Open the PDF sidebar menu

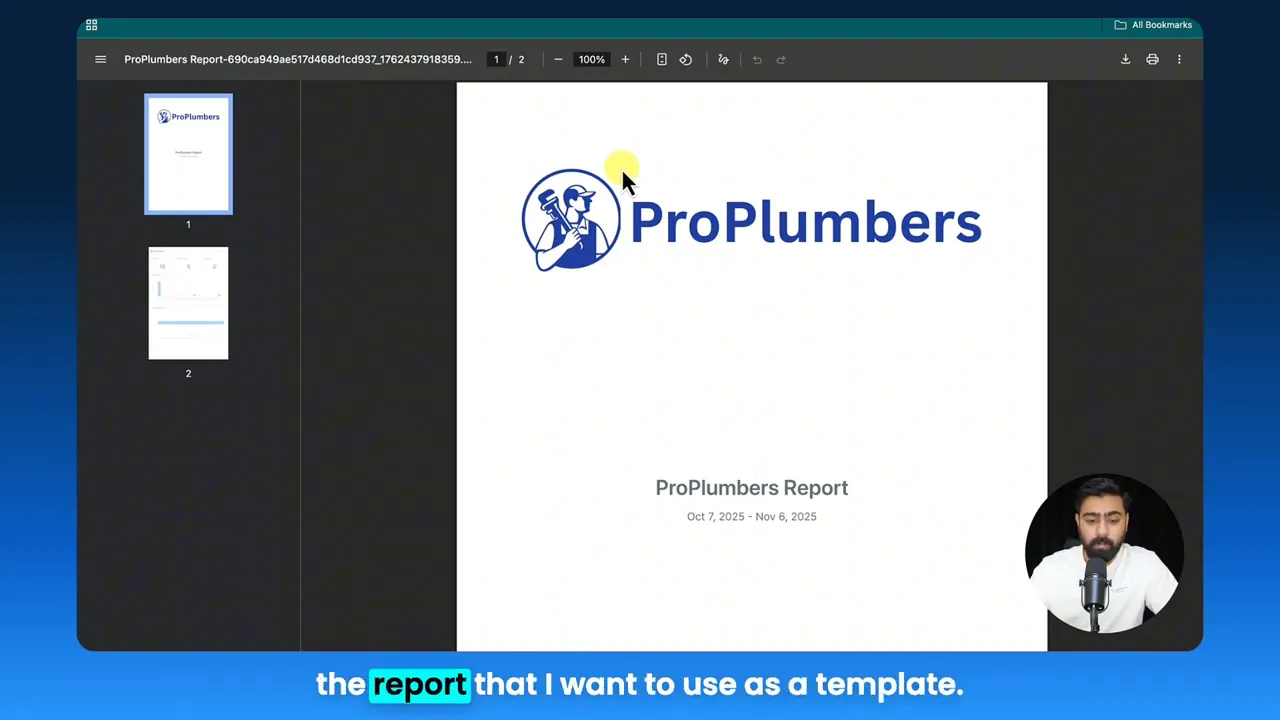pyautogui.click(x=100, y=59)
